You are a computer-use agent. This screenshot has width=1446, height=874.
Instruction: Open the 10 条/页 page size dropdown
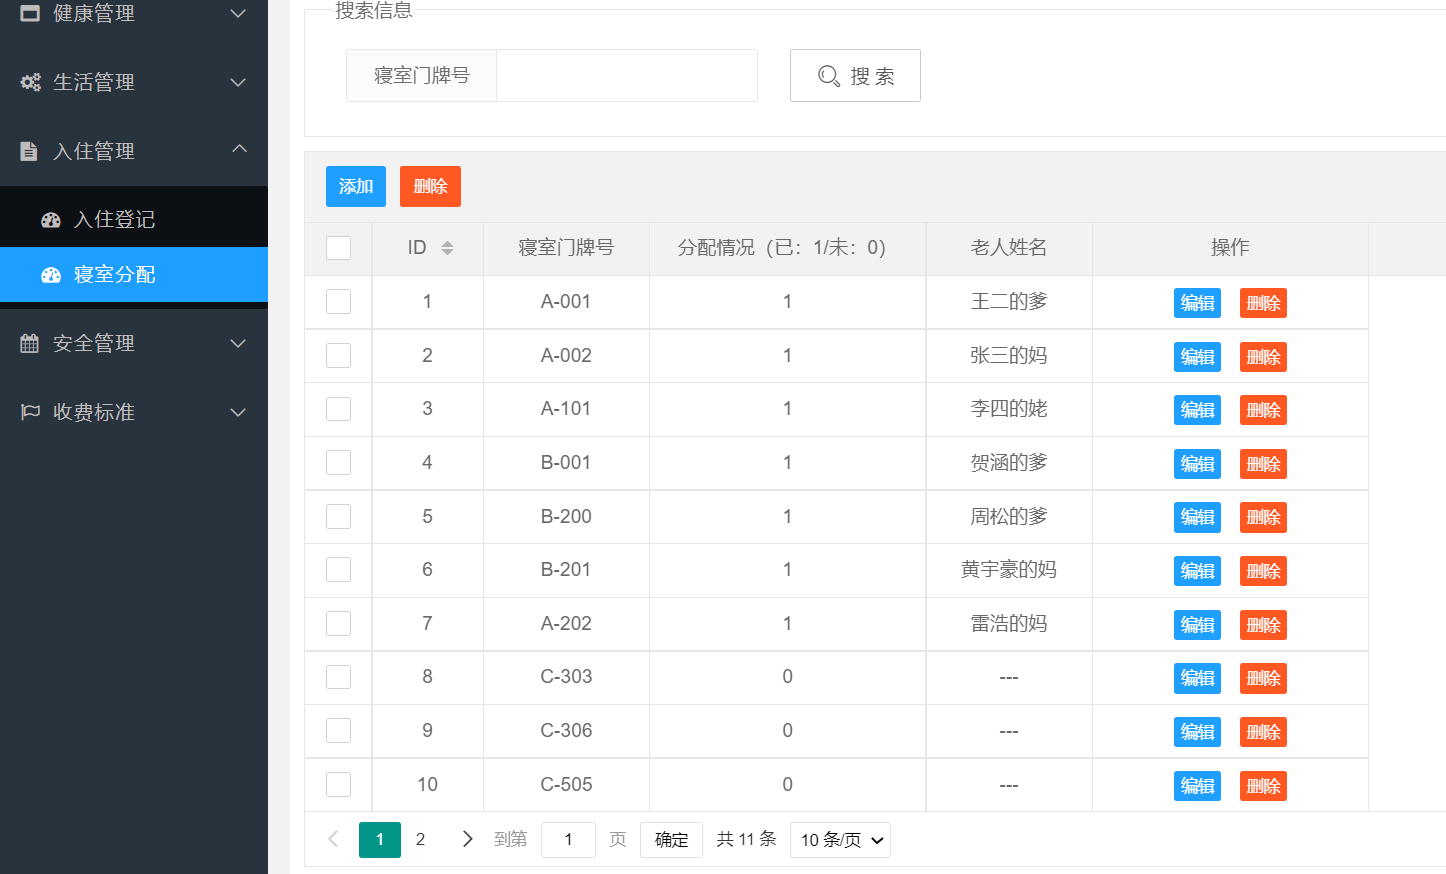coord(840,840)
